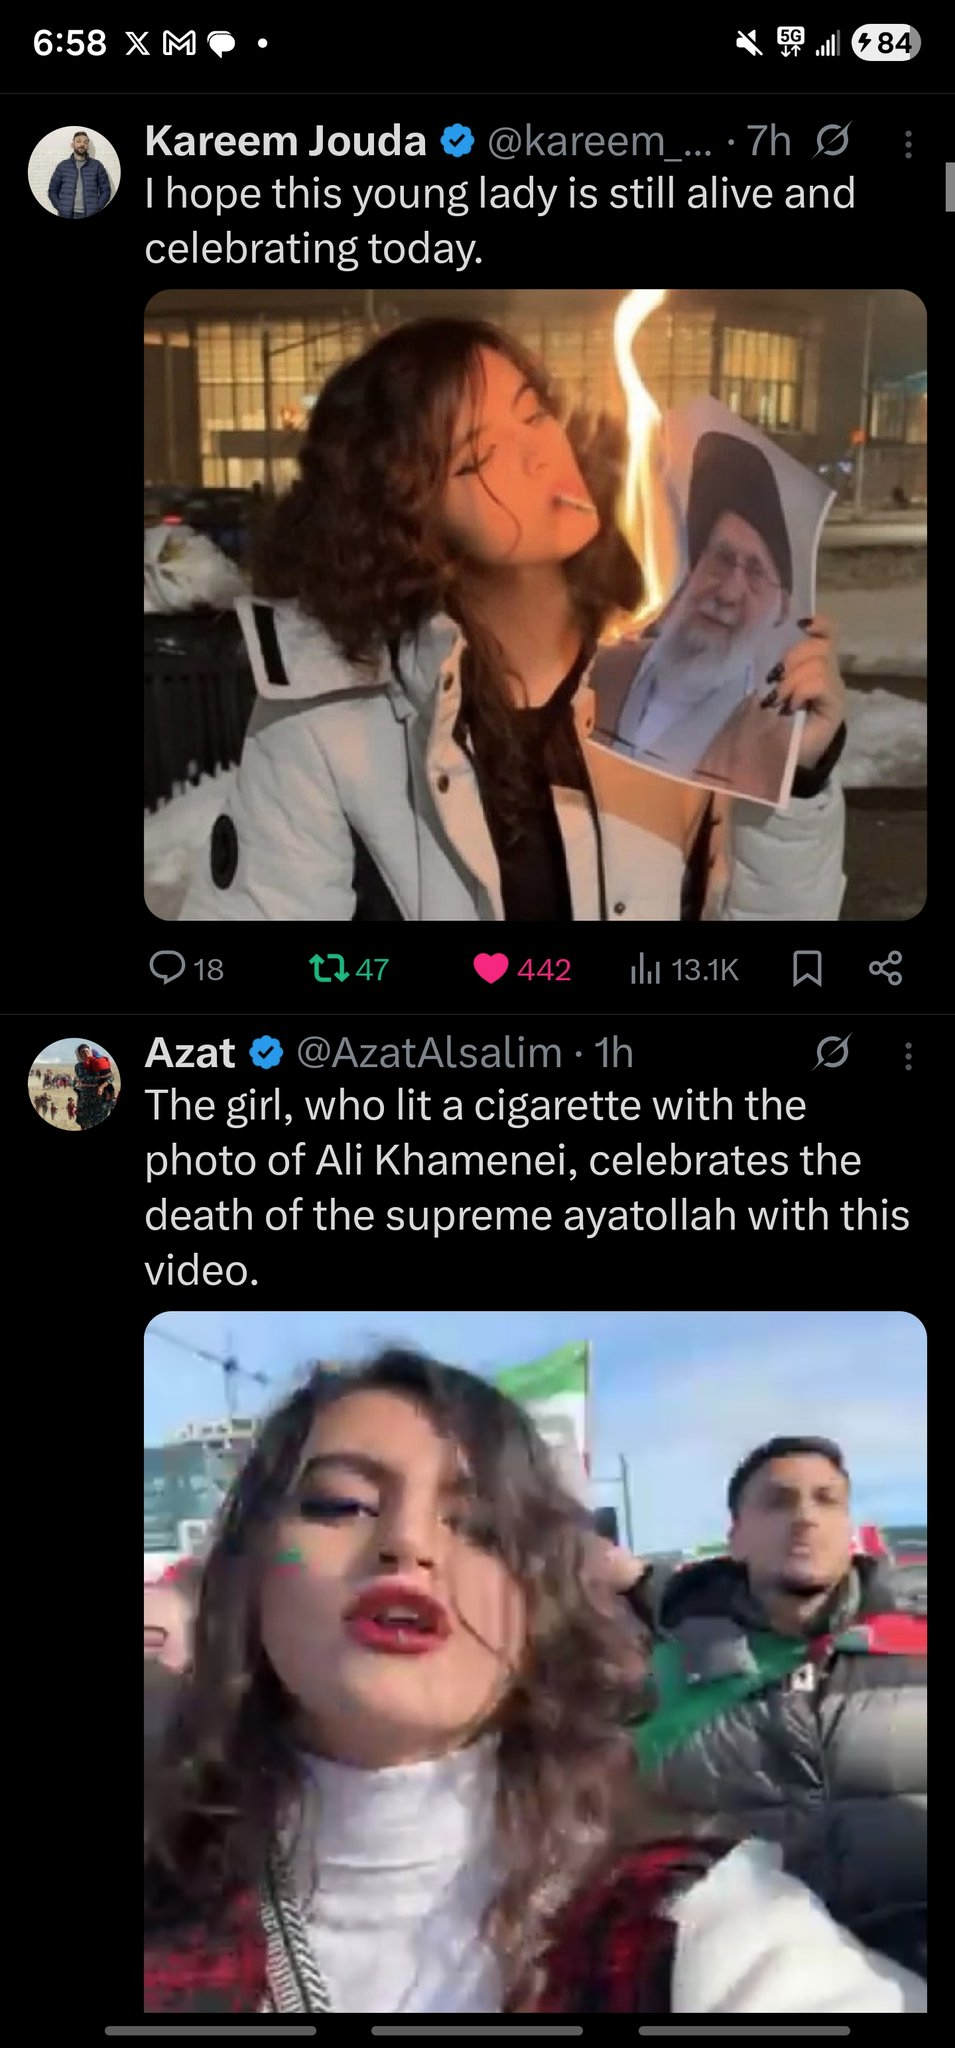Open the Kareem Jouda display name
The height and width of the screenshot is (2048, 955).
point(285,141)
